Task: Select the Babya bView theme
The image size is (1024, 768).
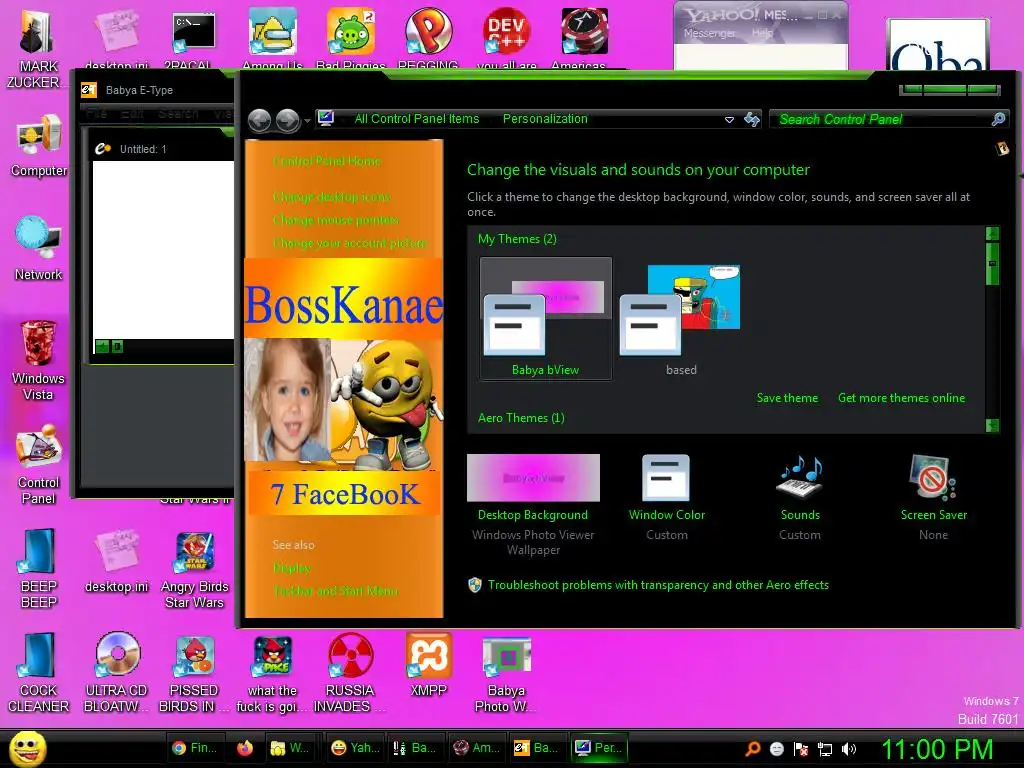Action: [546, 319]
